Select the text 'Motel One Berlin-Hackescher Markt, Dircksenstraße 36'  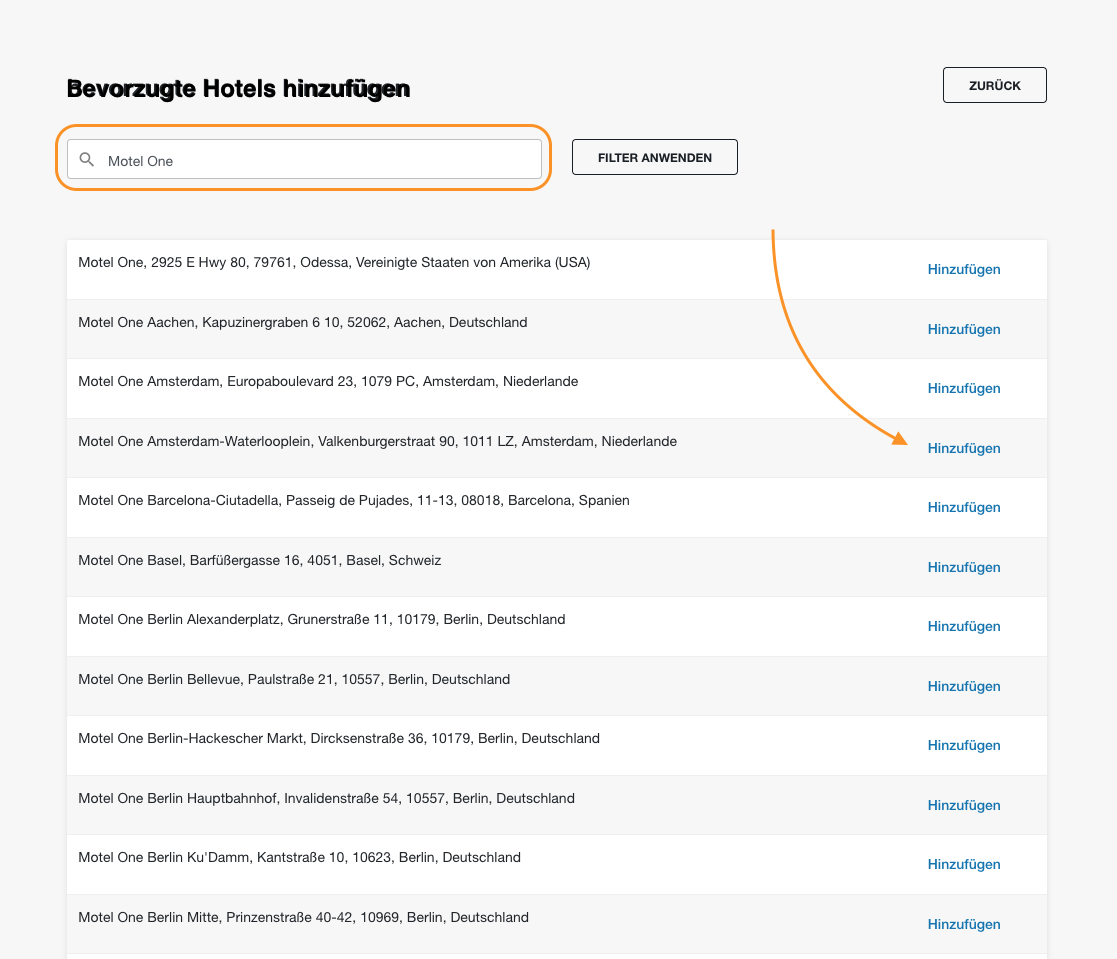point(251,739)
